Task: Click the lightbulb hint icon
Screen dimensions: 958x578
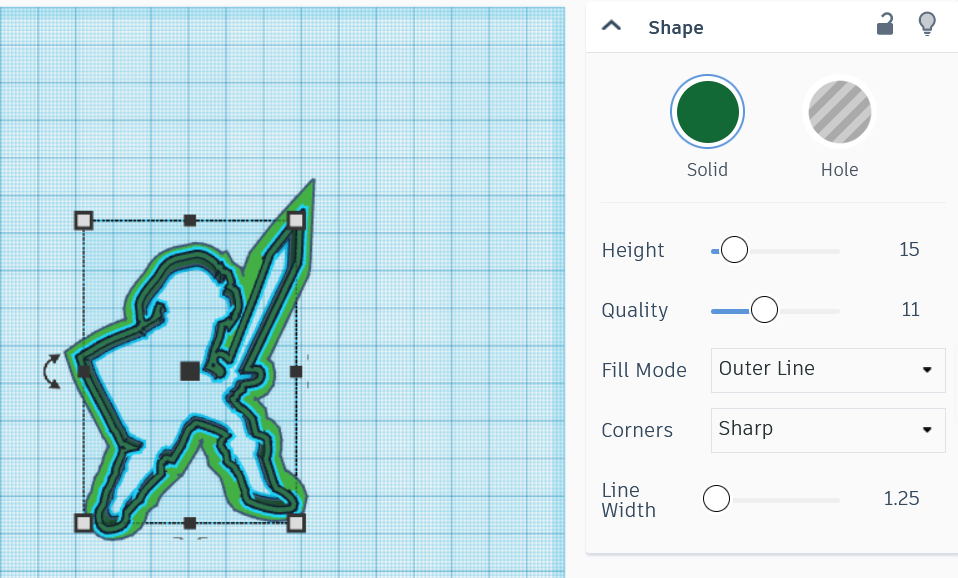Action: (927, 24)
